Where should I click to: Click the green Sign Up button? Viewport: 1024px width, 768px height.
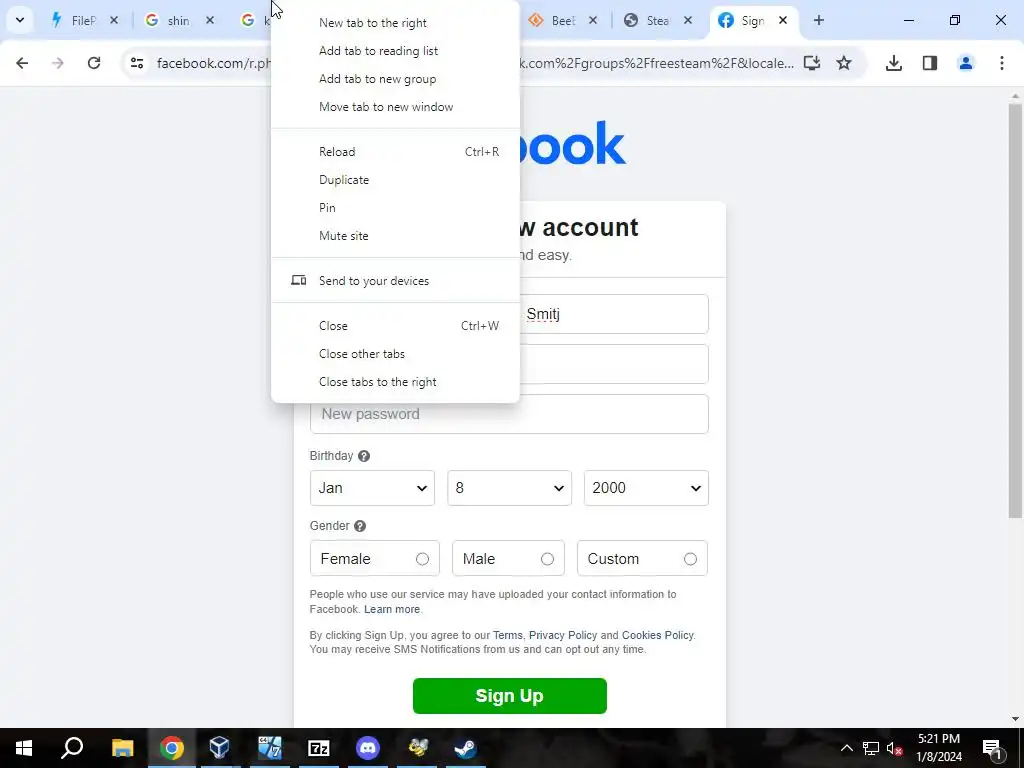pos(509,696)
